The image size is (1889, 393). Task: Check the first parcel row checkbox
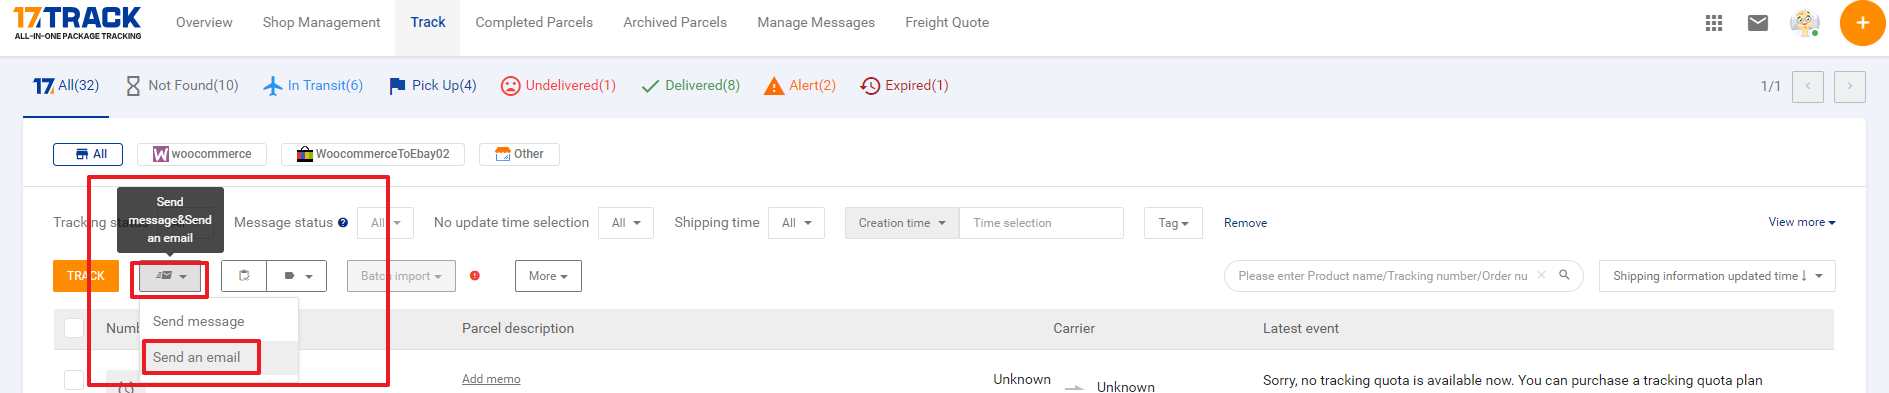[74, 380]
